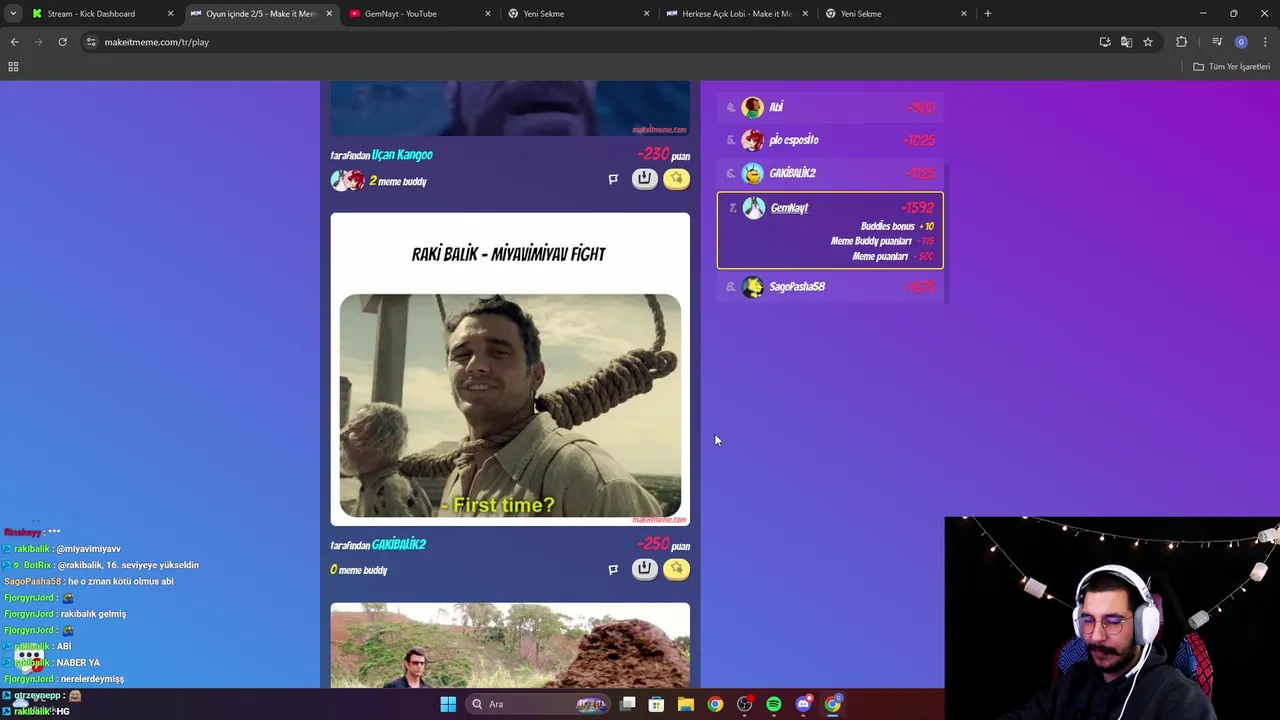The image size is (1280, 720).
Task: Open OBS Studio from taskbar
Action: click(x=744, y=704)
